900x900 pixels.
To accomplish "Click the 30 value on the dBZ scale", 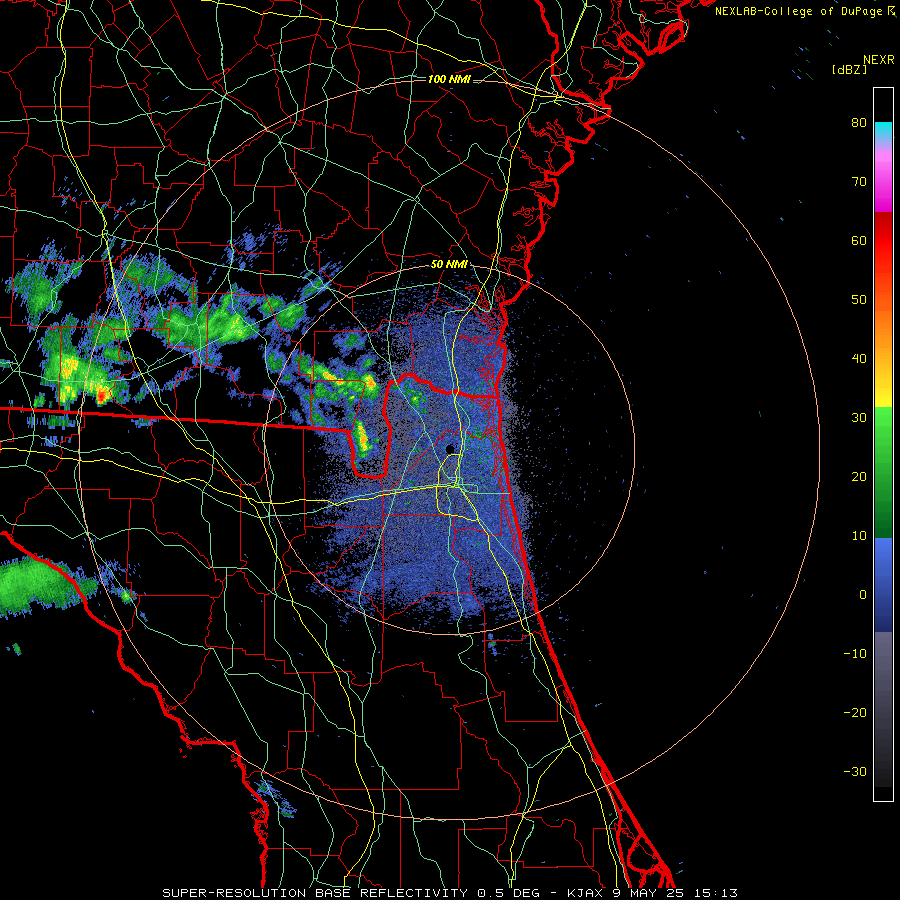I will pyautogui.click(x=859, y=418).
